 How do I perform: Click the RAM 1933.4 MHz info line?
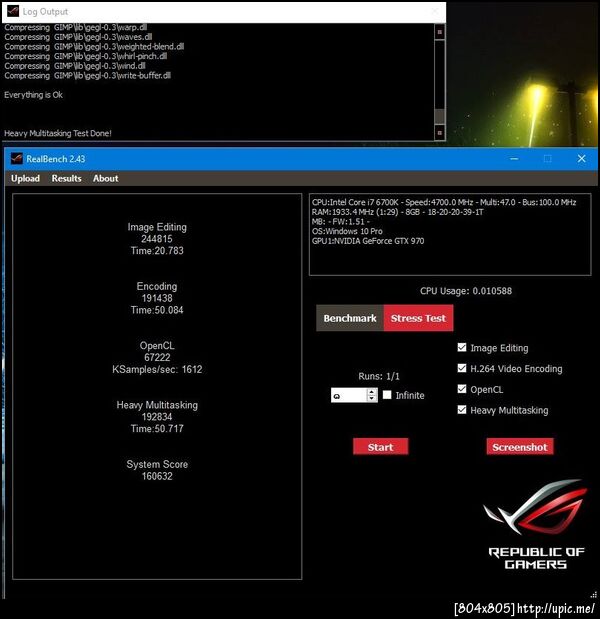coord(398,212)
